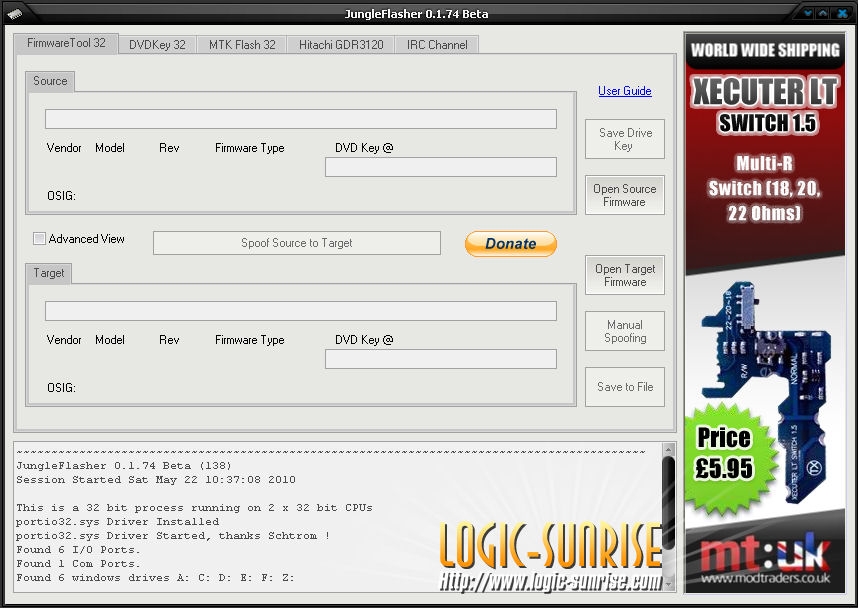858x608 pixels.
Task: Open the DVDKey 32 tab
Action: [x=158, y=45]
